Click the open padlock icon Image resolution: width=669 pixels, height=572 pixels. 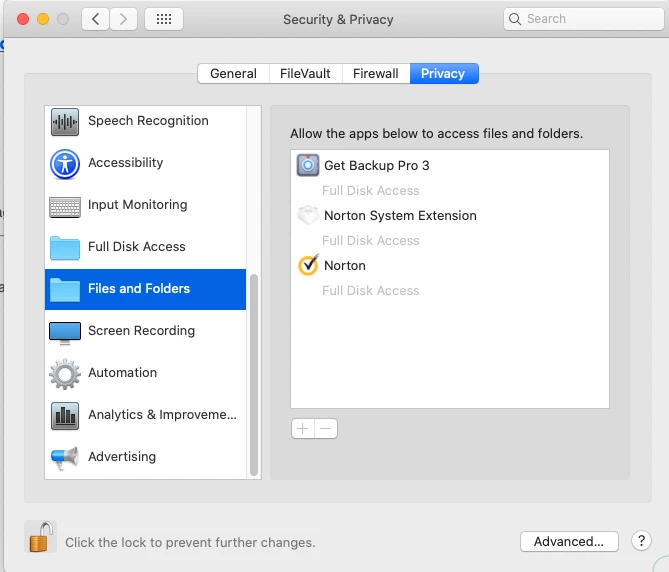coord(41,537)
